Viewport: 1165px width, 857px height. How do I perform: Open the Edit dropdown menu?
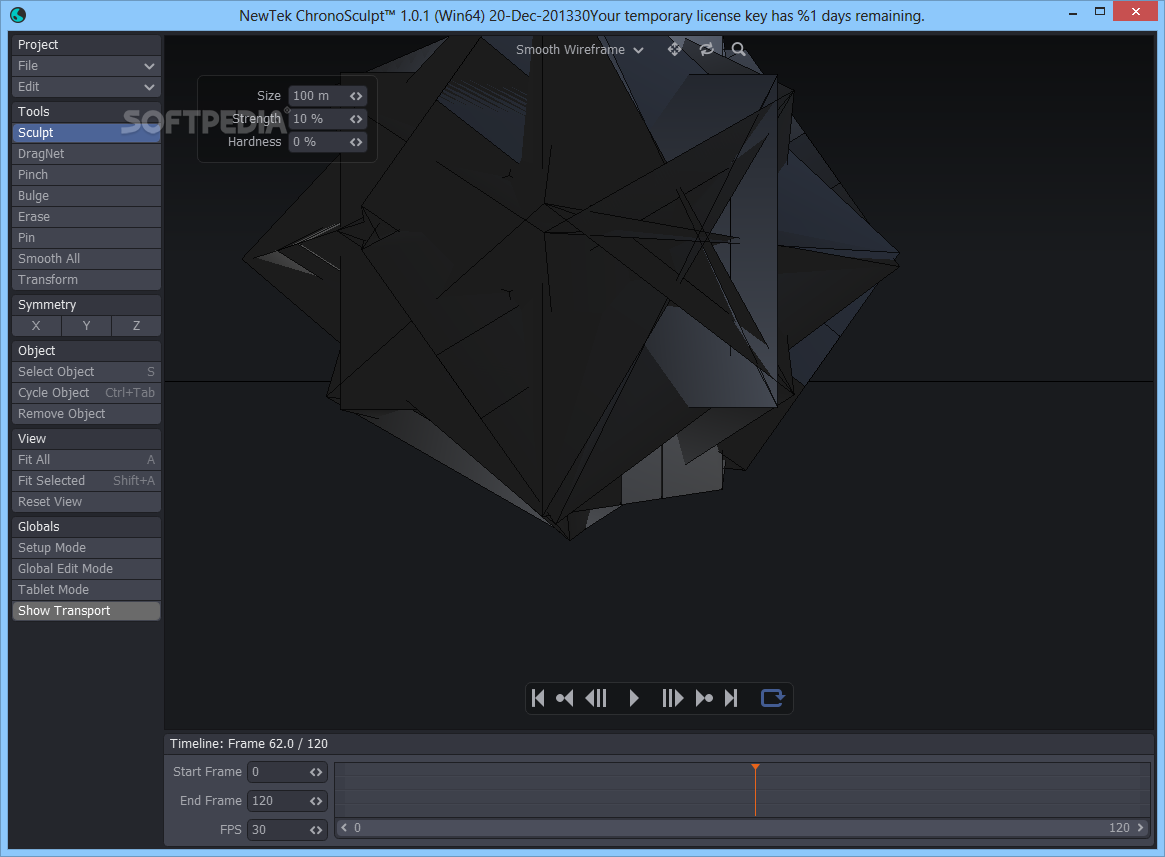point(86,87)
